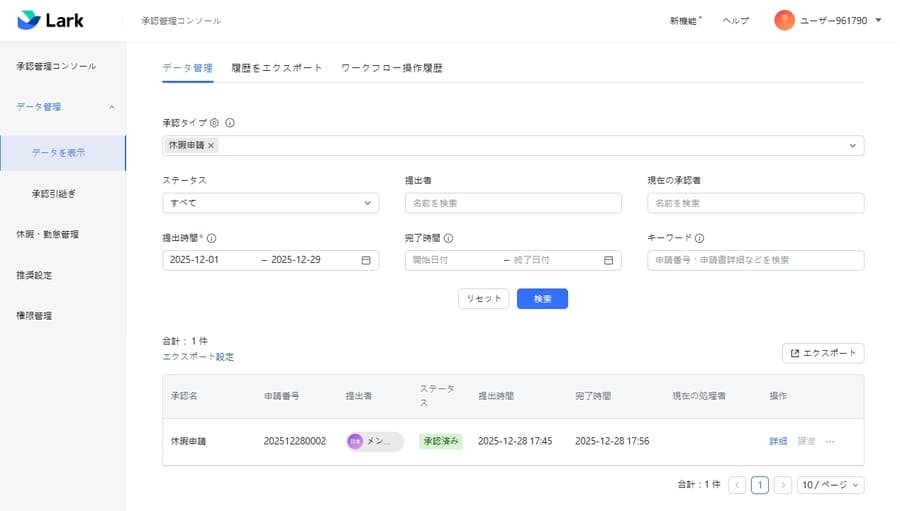Go to the next page arrow
Viewport: 900px width, 511px height.
782,485
